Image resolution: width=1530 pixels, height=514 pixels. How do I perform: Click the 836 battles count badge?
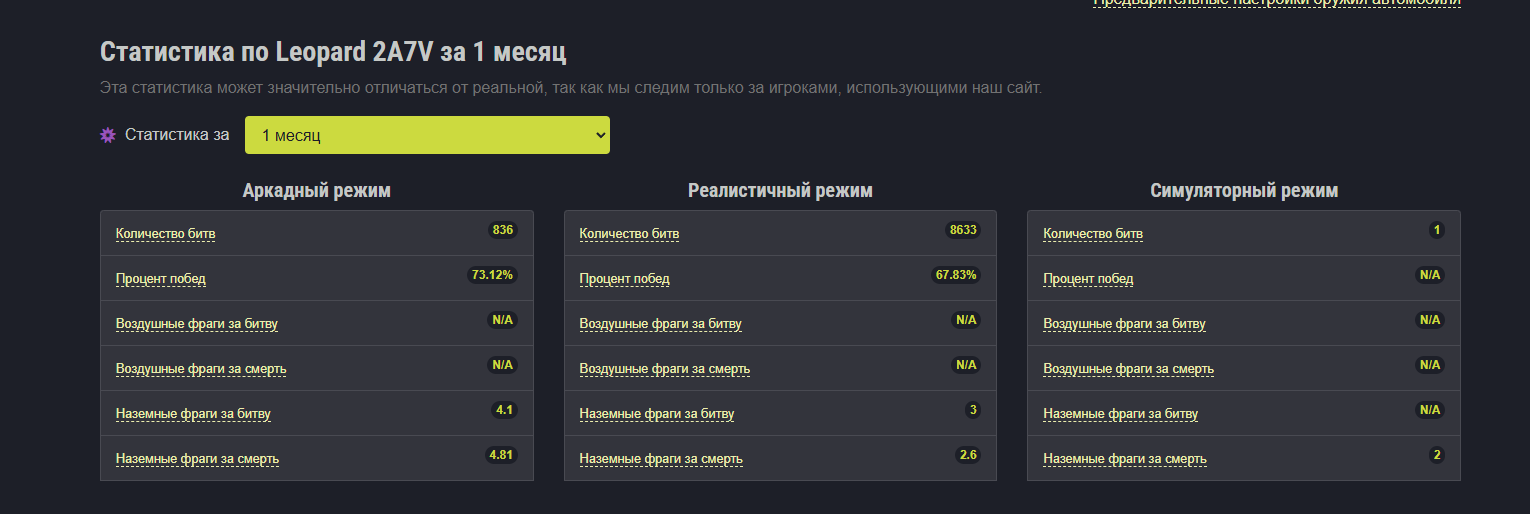coord(503,230)
